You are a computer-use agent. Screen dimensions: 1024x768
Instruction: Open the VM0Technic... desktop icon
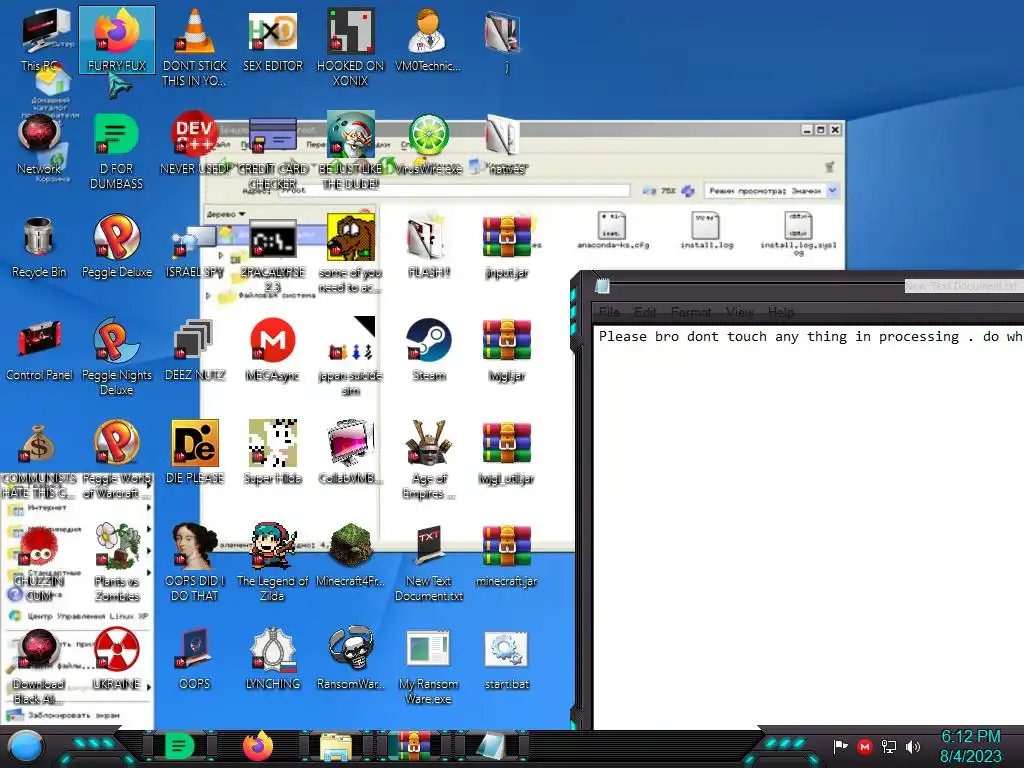pos(428,40)
